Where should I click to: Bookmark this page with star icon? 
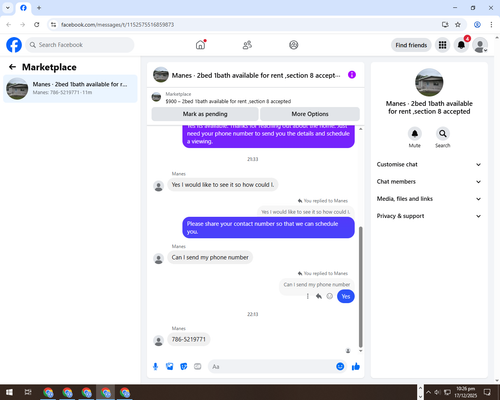coord(458,25)
